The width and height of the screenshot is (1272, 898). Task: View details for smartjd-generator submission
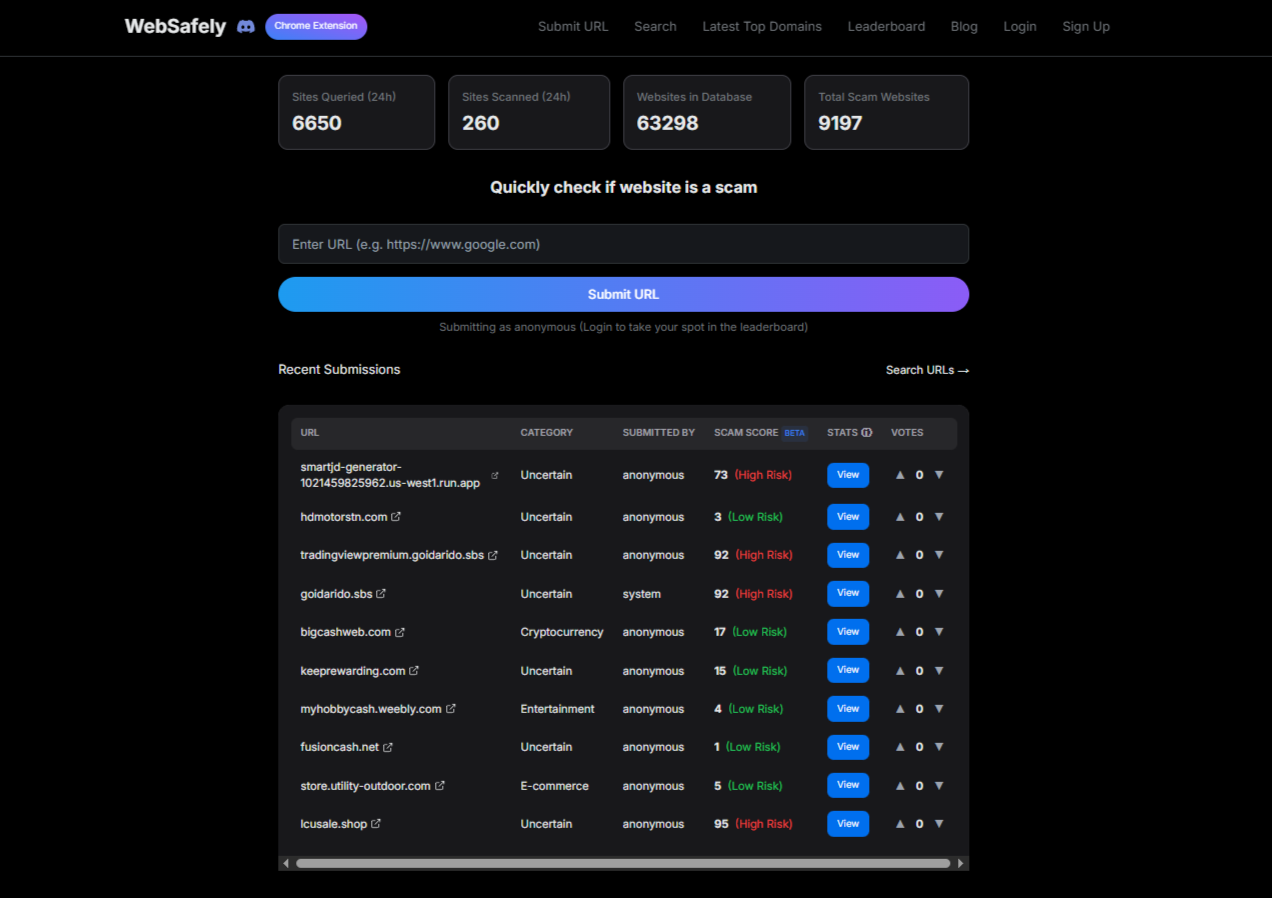click(x=847, y=475)
